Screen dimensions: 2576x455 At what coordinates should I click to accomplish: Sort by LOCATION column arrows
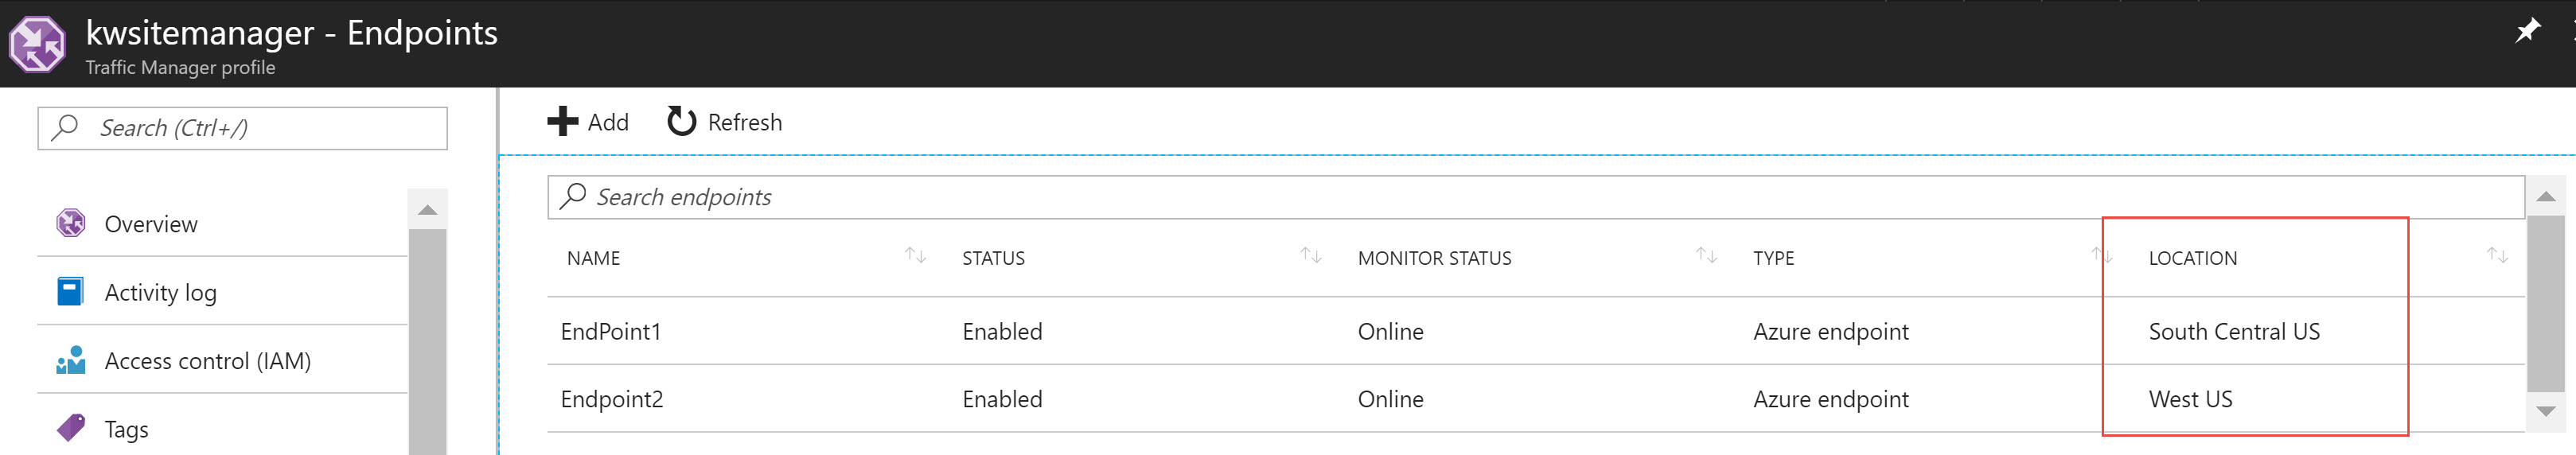[x=2497, y=256]
